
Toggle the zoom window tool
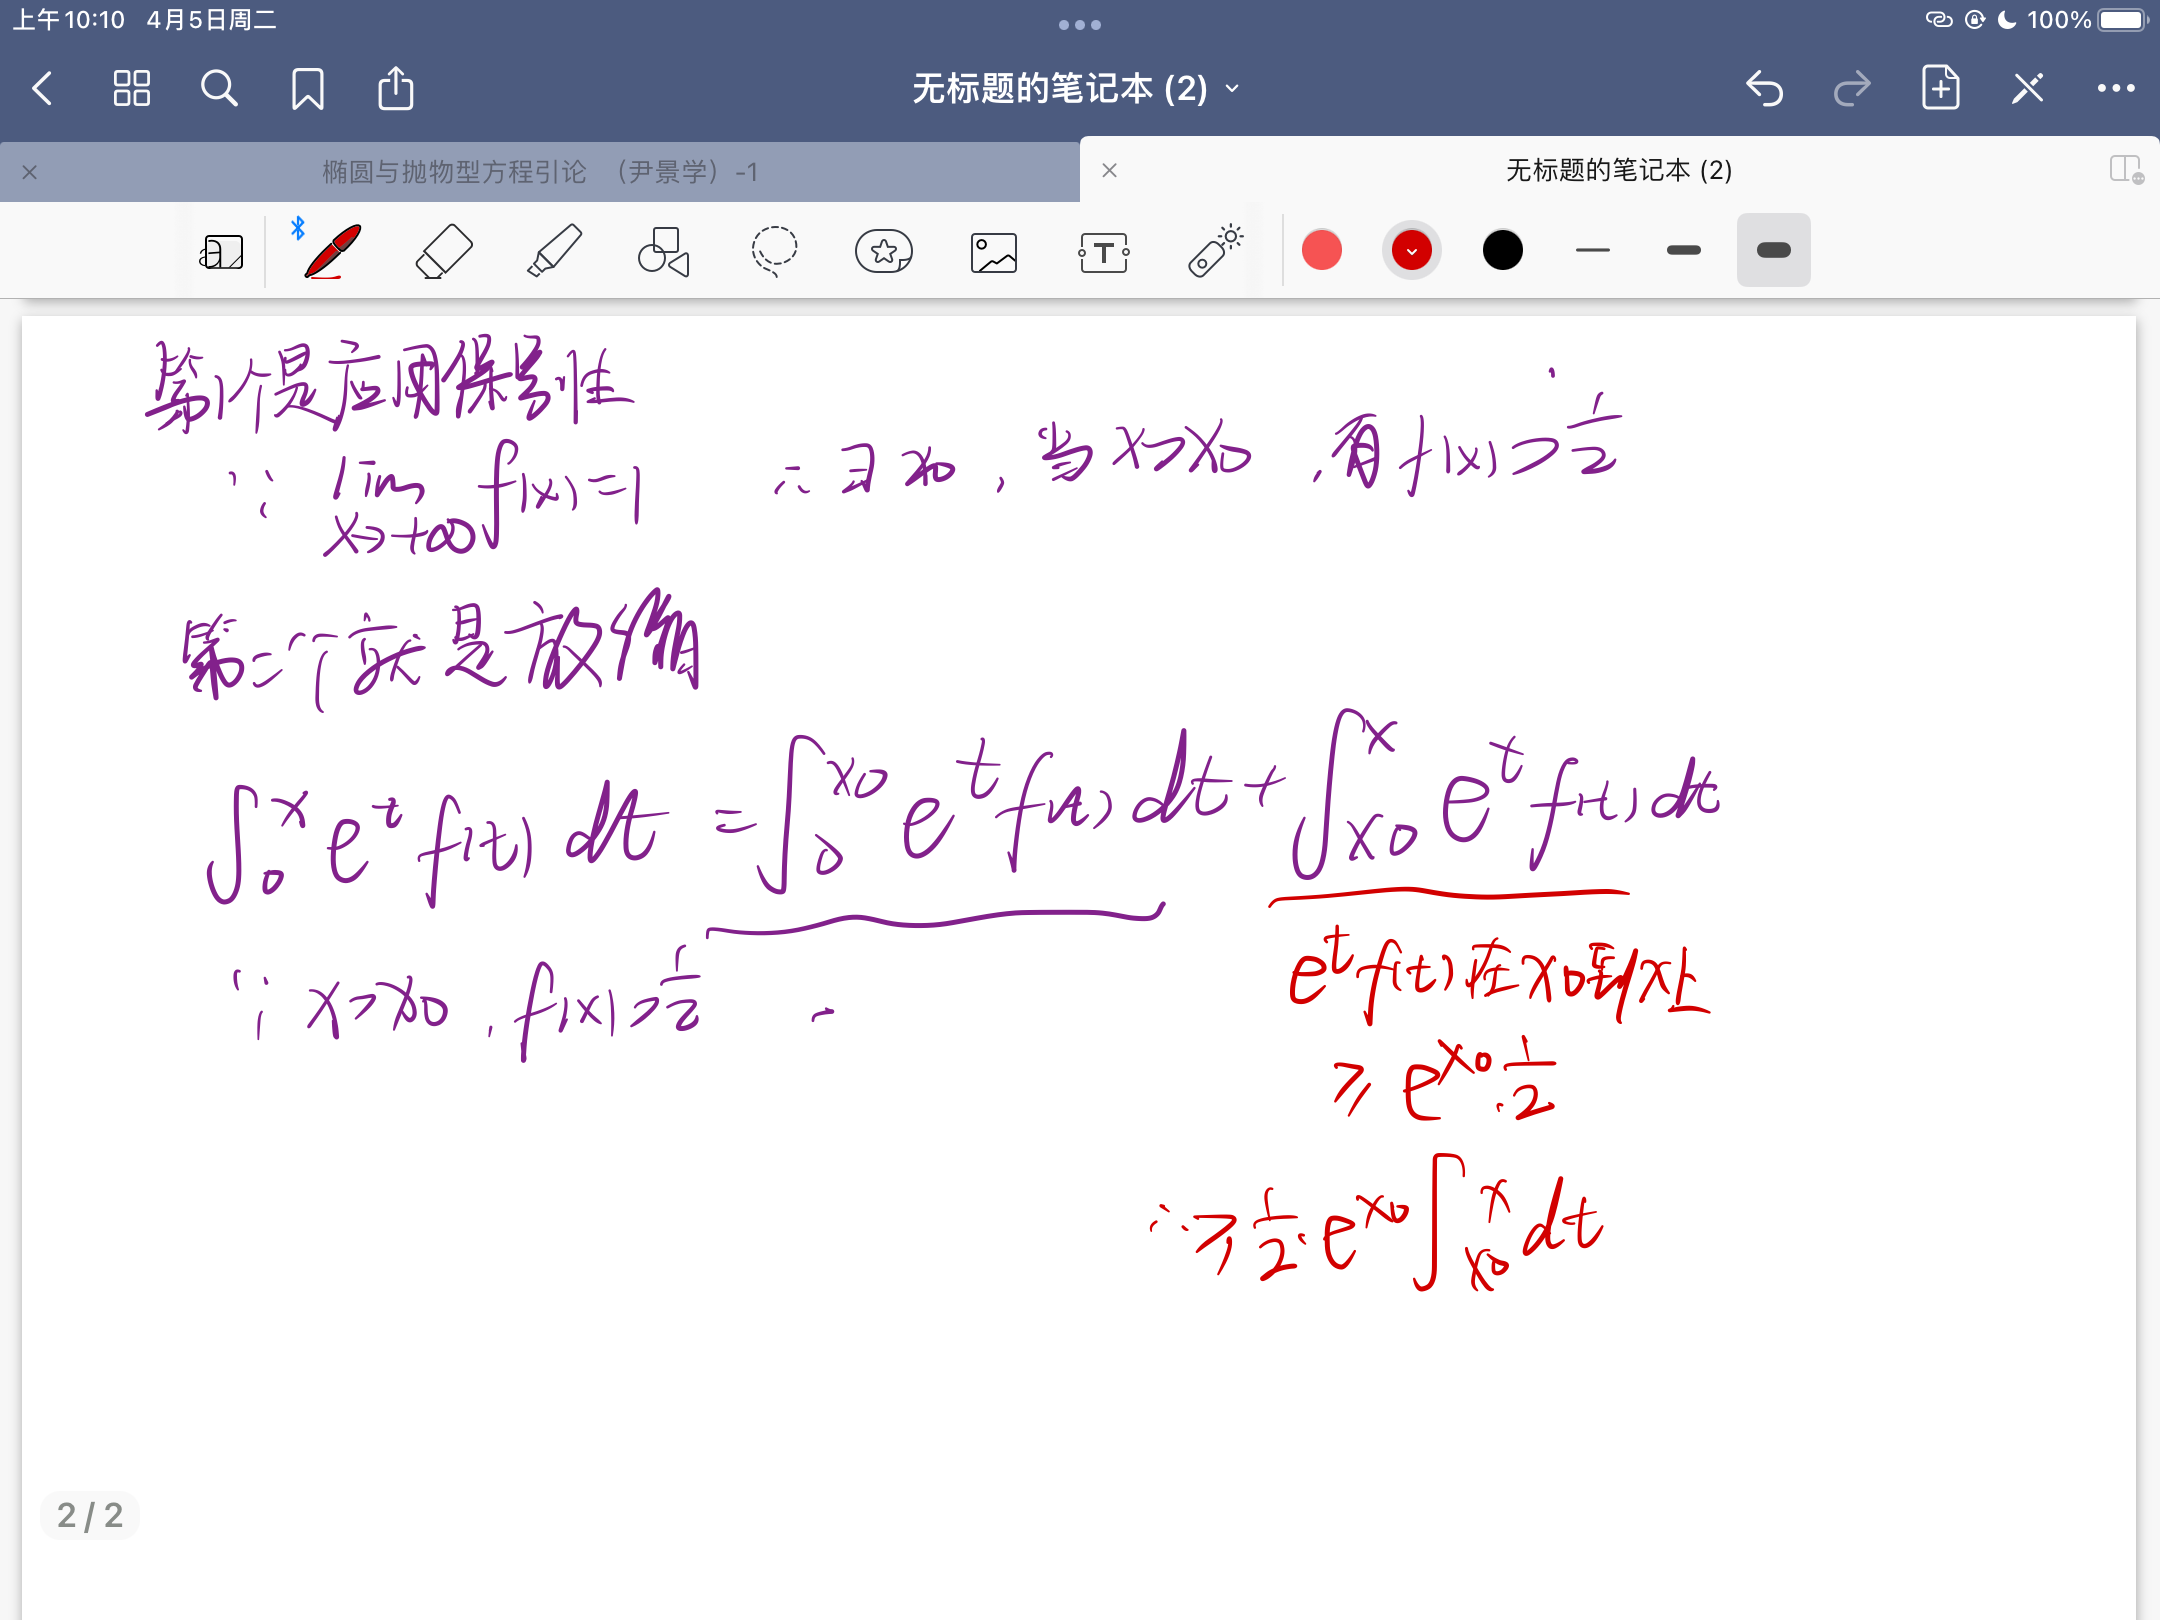[221, 252]
